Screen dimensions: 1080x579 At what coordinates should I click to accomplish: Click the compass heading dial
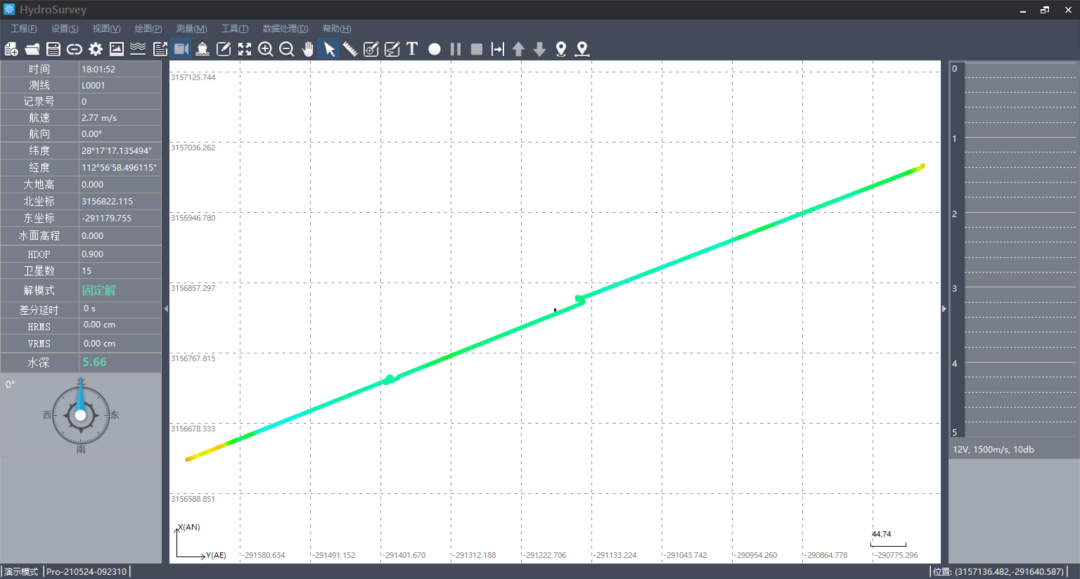point(81,414)
